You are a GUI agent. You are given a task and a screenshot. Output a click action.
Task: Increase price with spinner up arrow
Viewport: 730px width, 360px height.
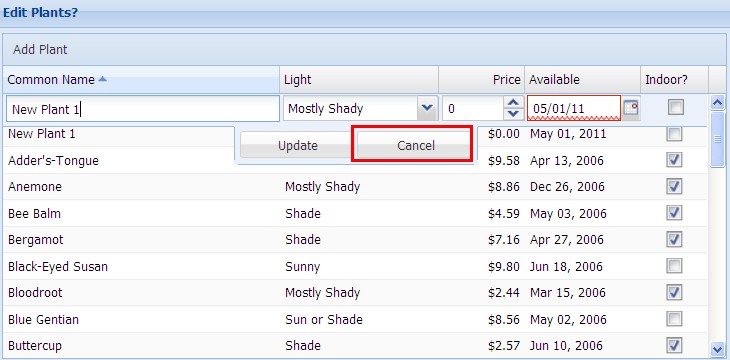513,103
